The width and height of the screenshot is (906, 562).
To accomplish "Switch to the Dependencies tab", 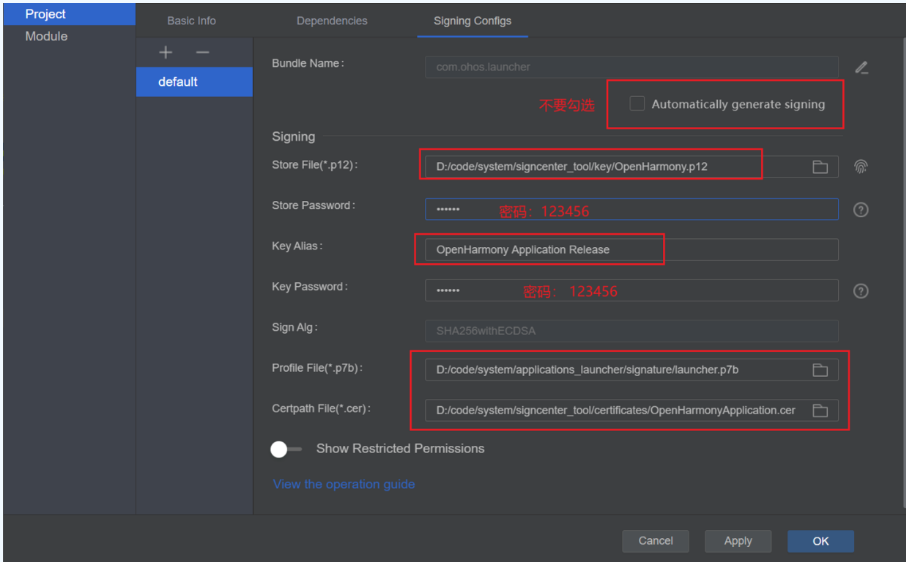I will coord(332,21).
